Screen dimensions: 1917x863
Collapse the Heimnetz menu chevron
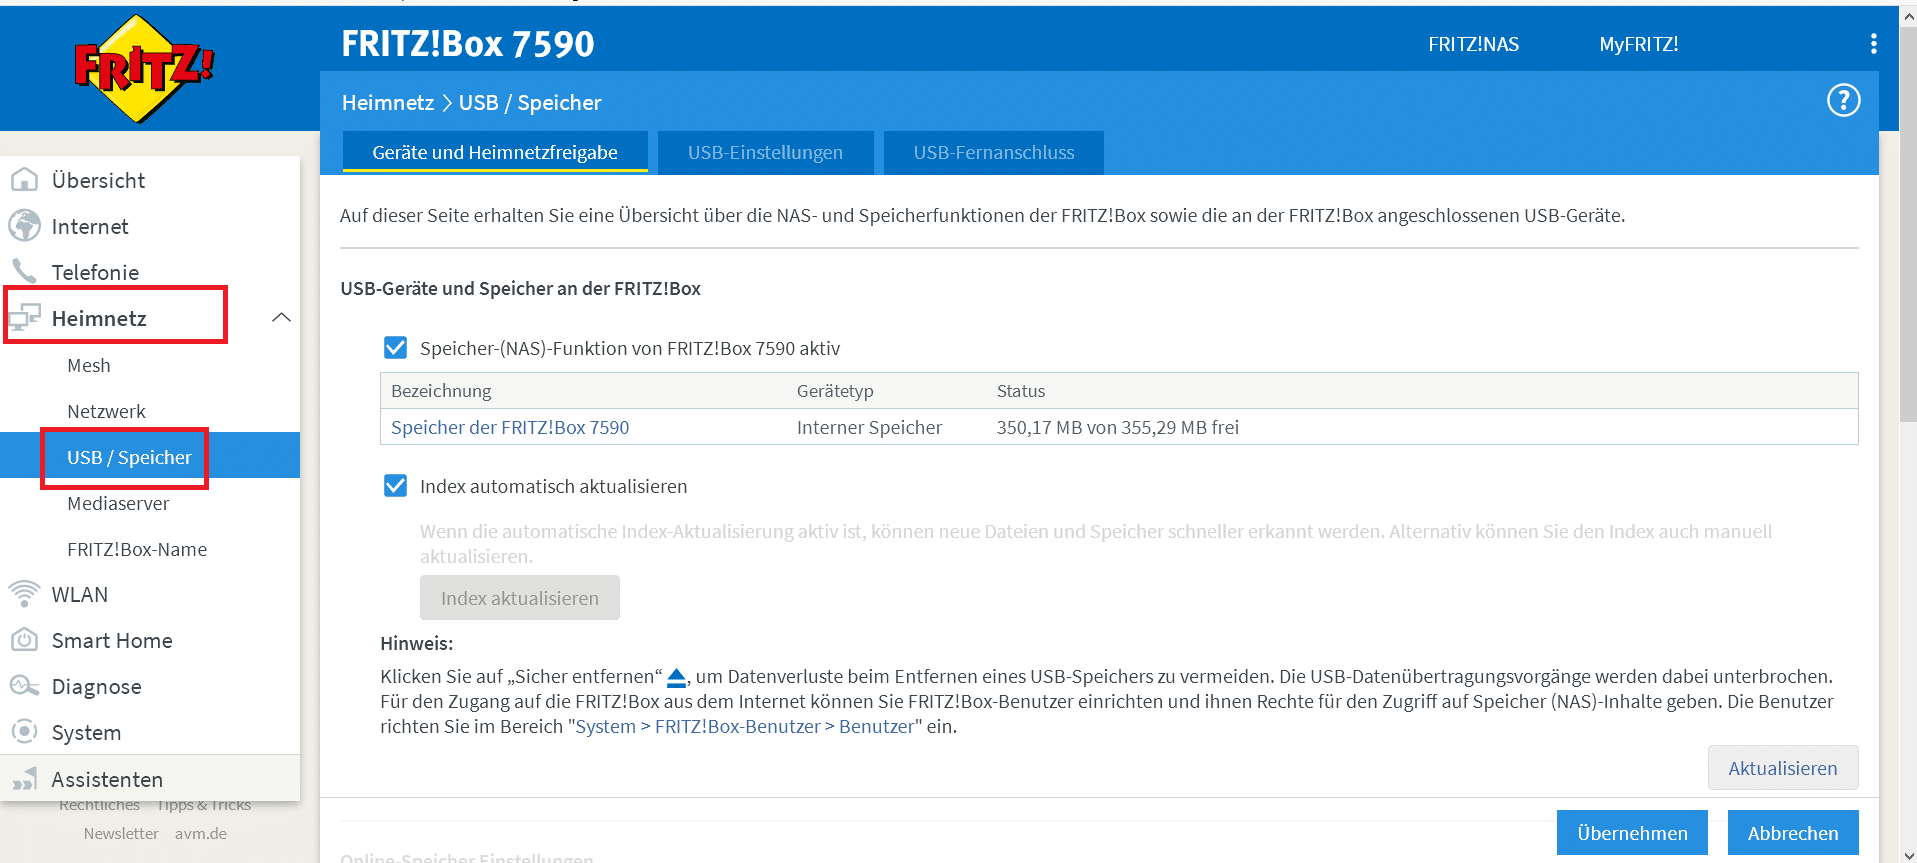tap(281, 318)
